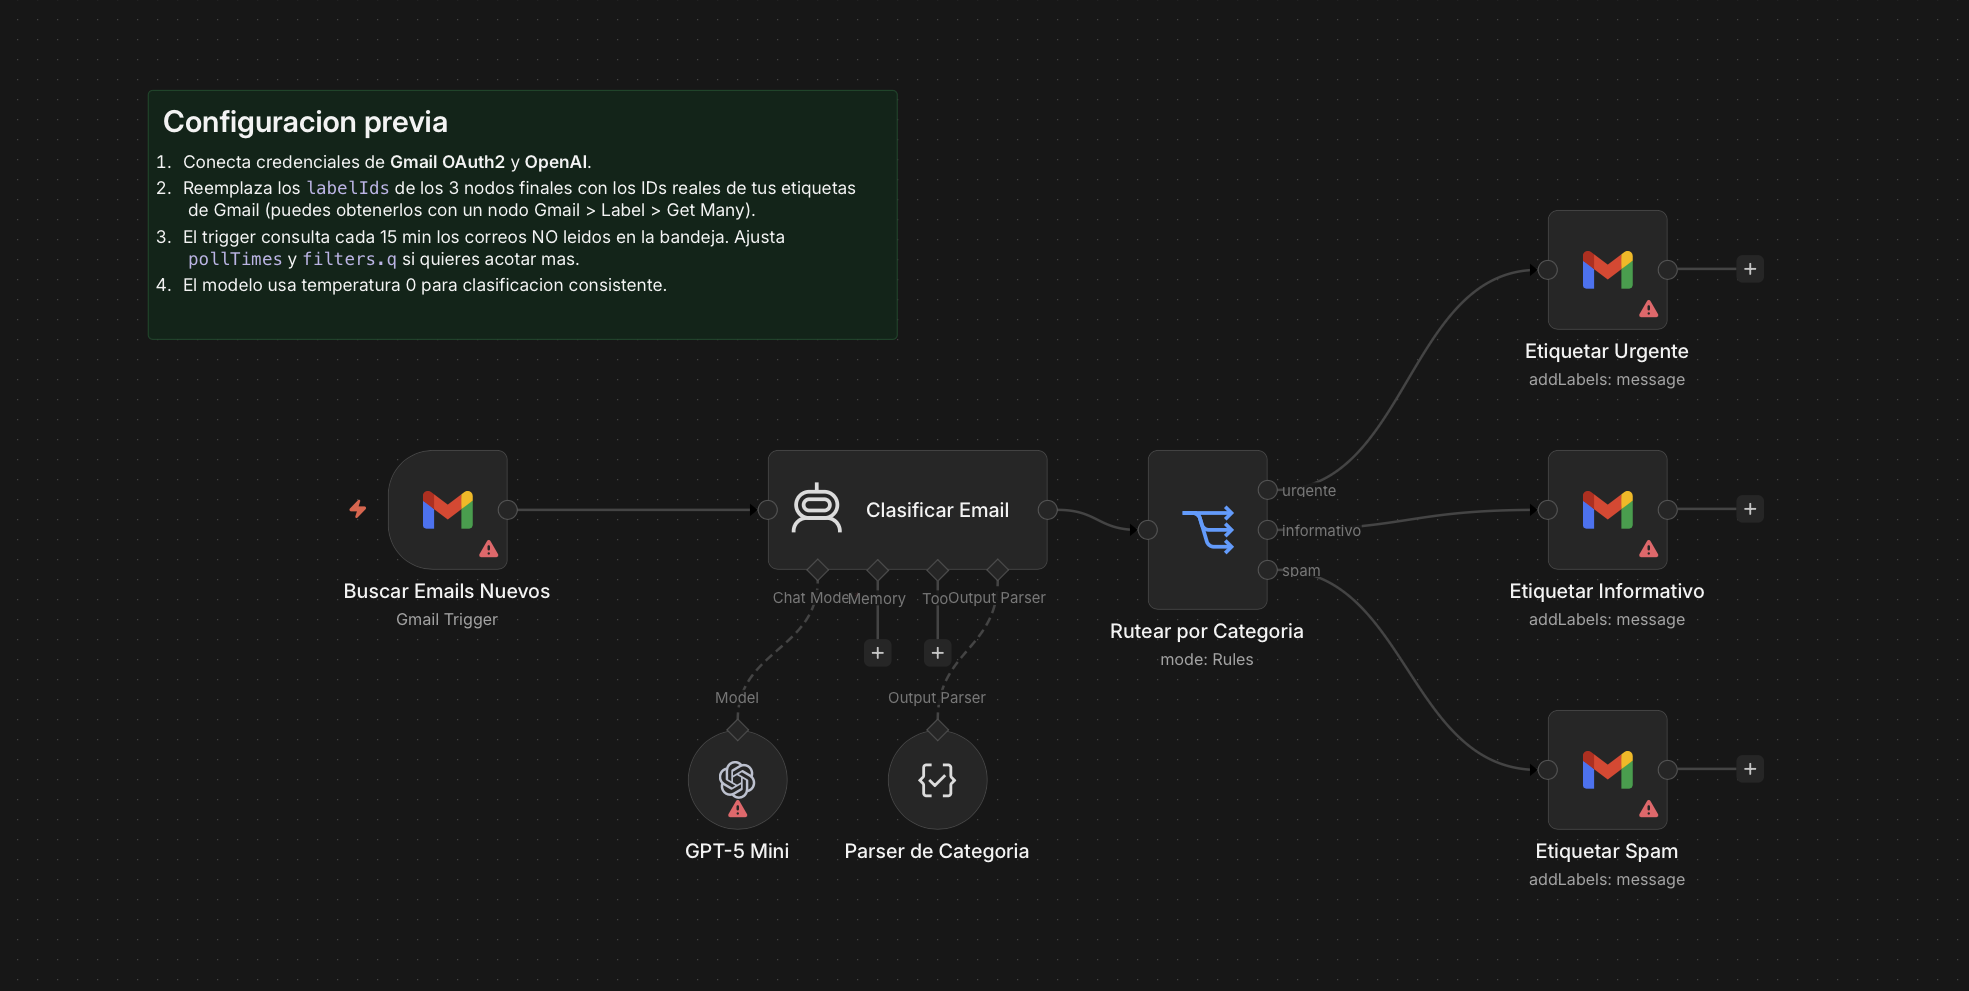Click the Chat Model diamond on Clasificar Email
The image size is (1969, 991).
[818, 570]
